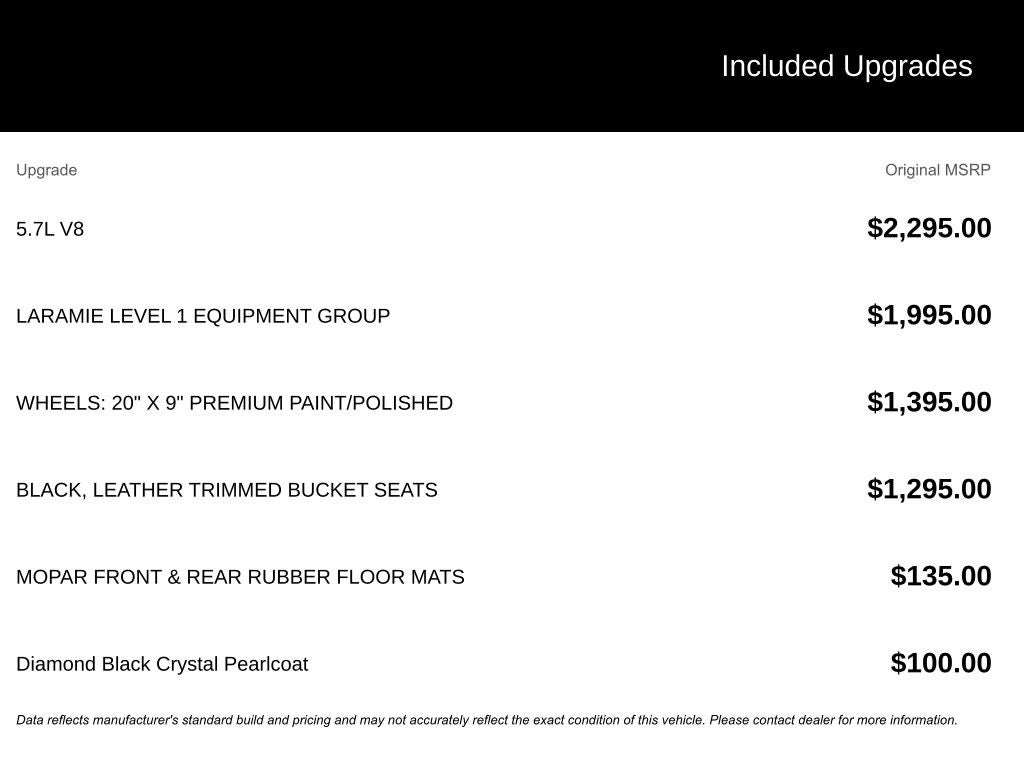Screen dimensions: 1024x768
Task: Click the $2,295.00 price
Action: click(929, 228)
